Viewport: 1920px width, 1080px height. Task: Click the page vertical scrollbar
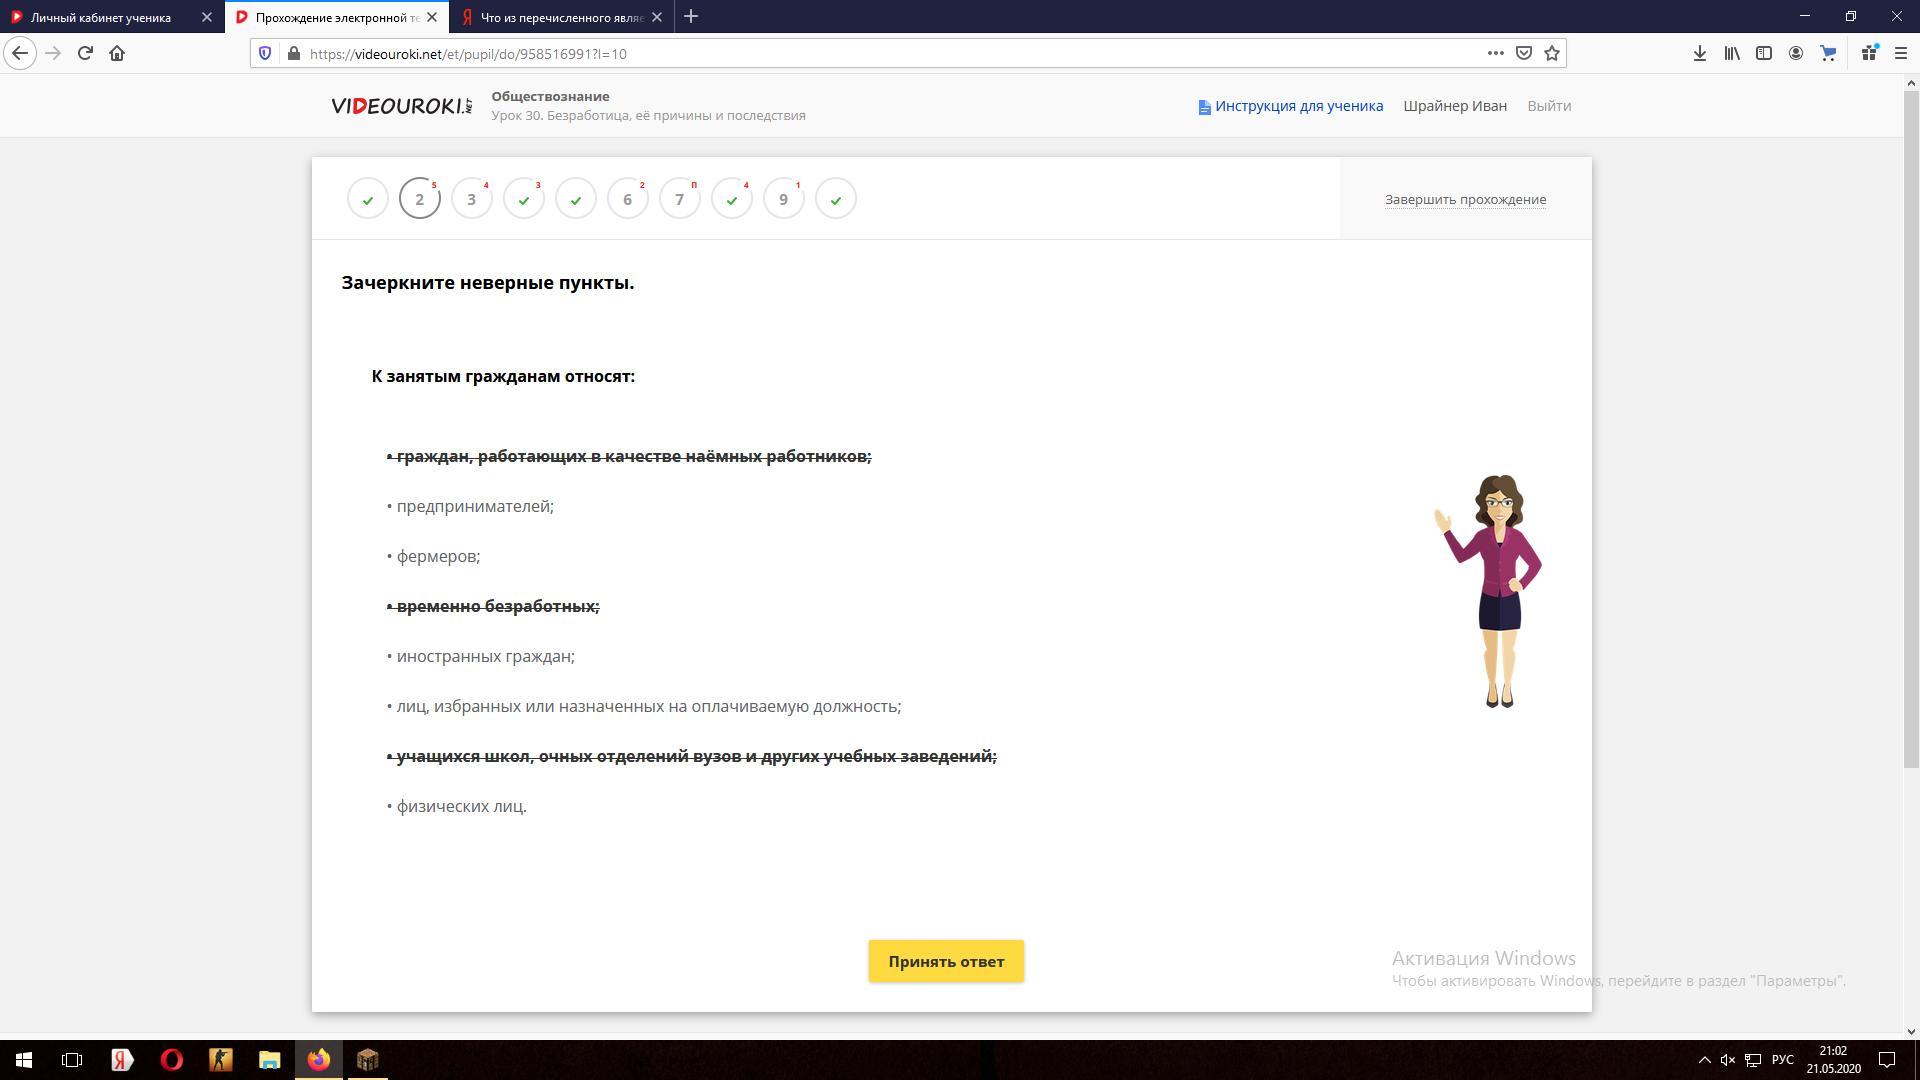pos(1911,430)
